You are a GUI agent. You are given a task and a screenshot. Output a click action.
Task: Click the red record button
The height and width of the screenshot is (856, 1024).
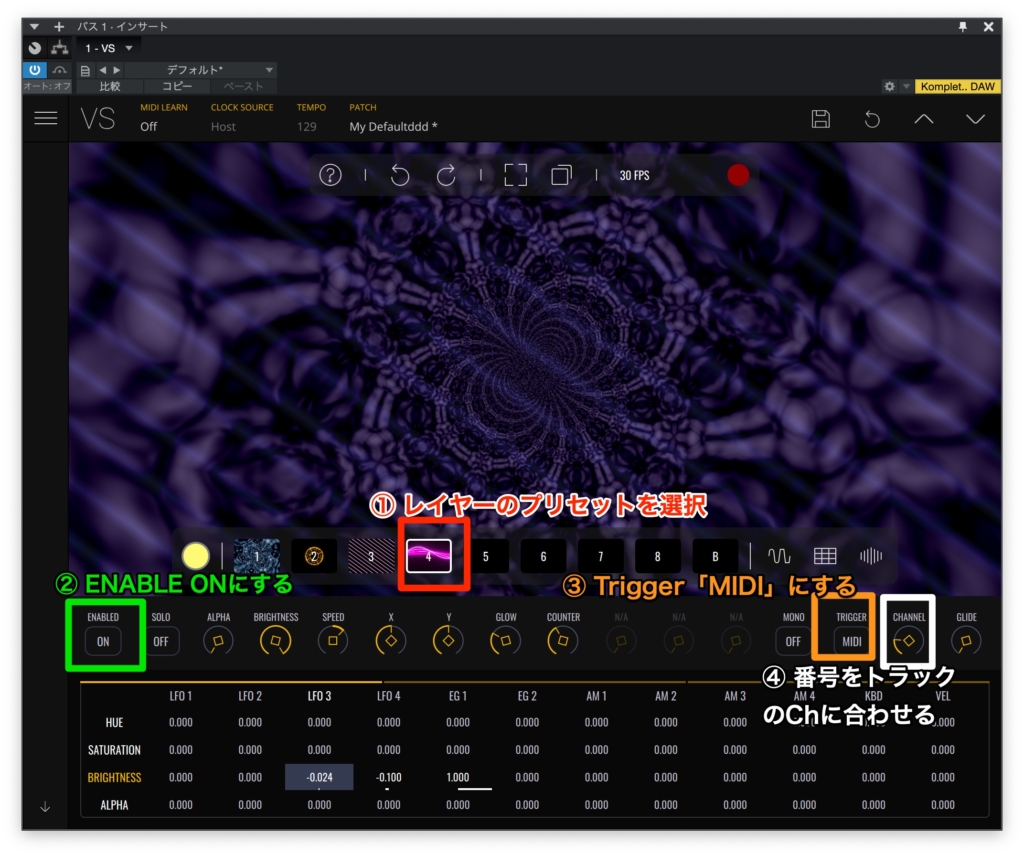(x=738, y=175)
